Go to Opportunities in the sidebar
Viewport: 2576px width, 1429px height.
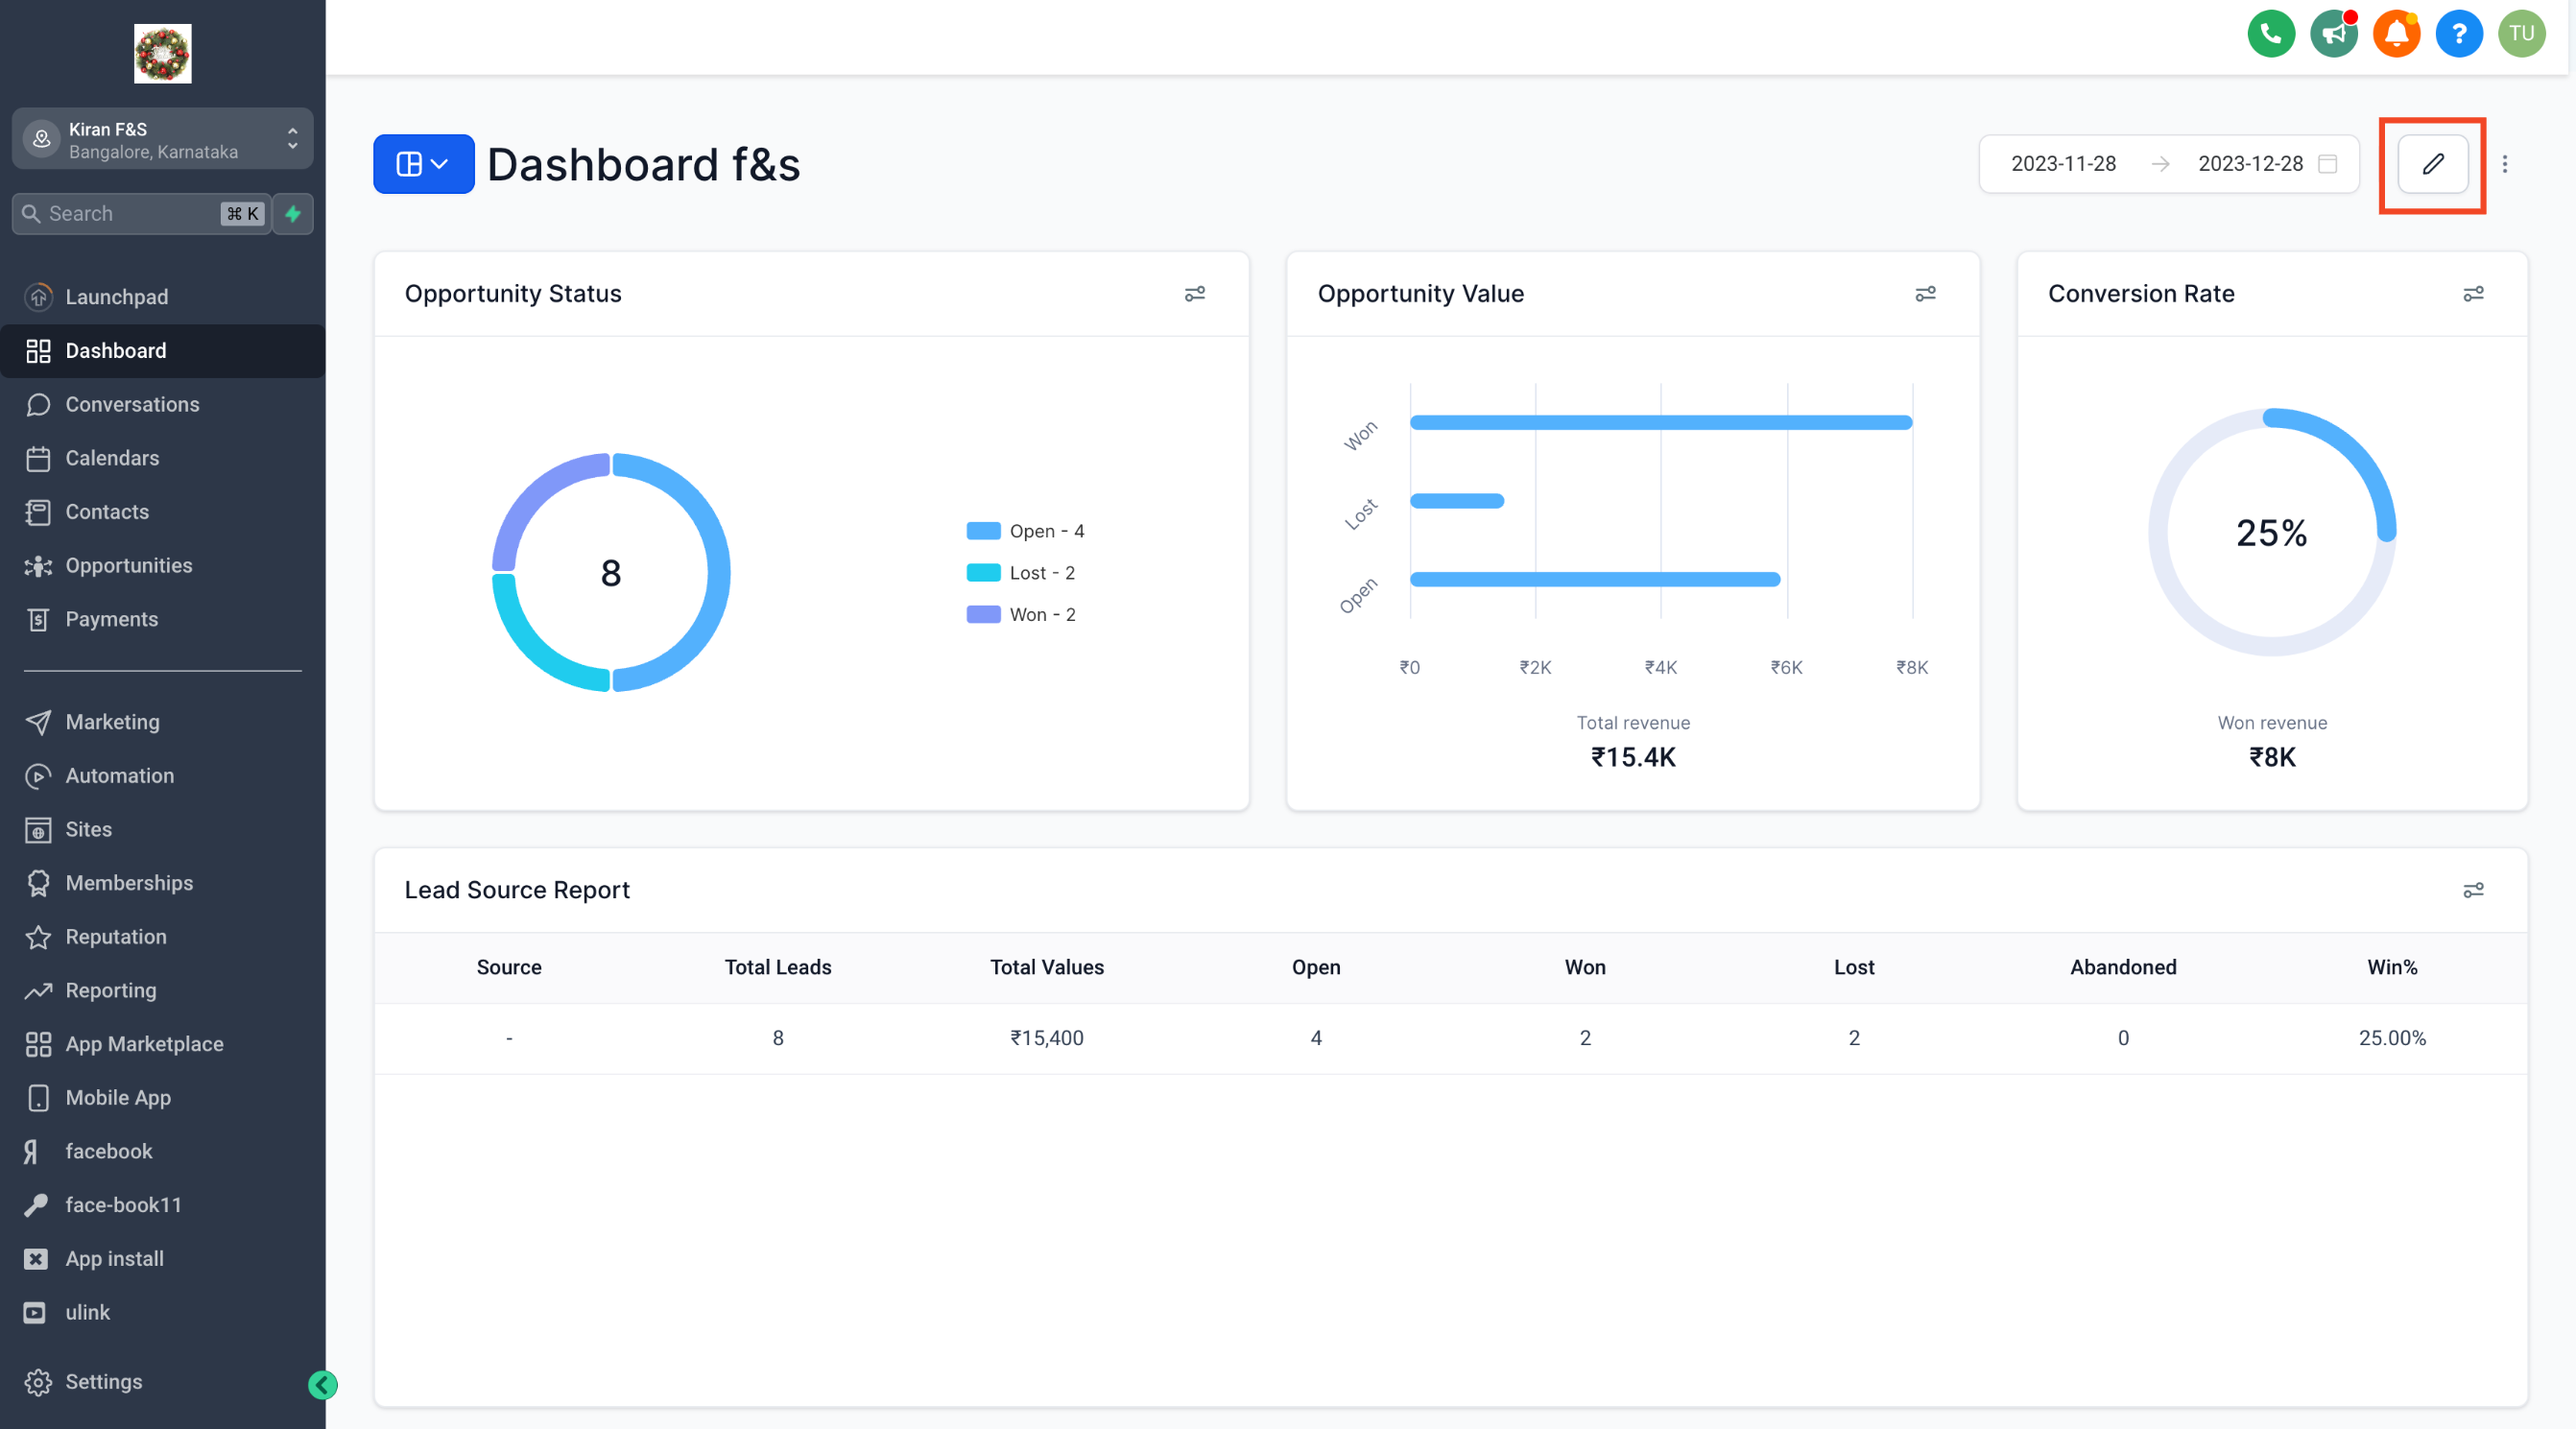(x=128, y=566)
